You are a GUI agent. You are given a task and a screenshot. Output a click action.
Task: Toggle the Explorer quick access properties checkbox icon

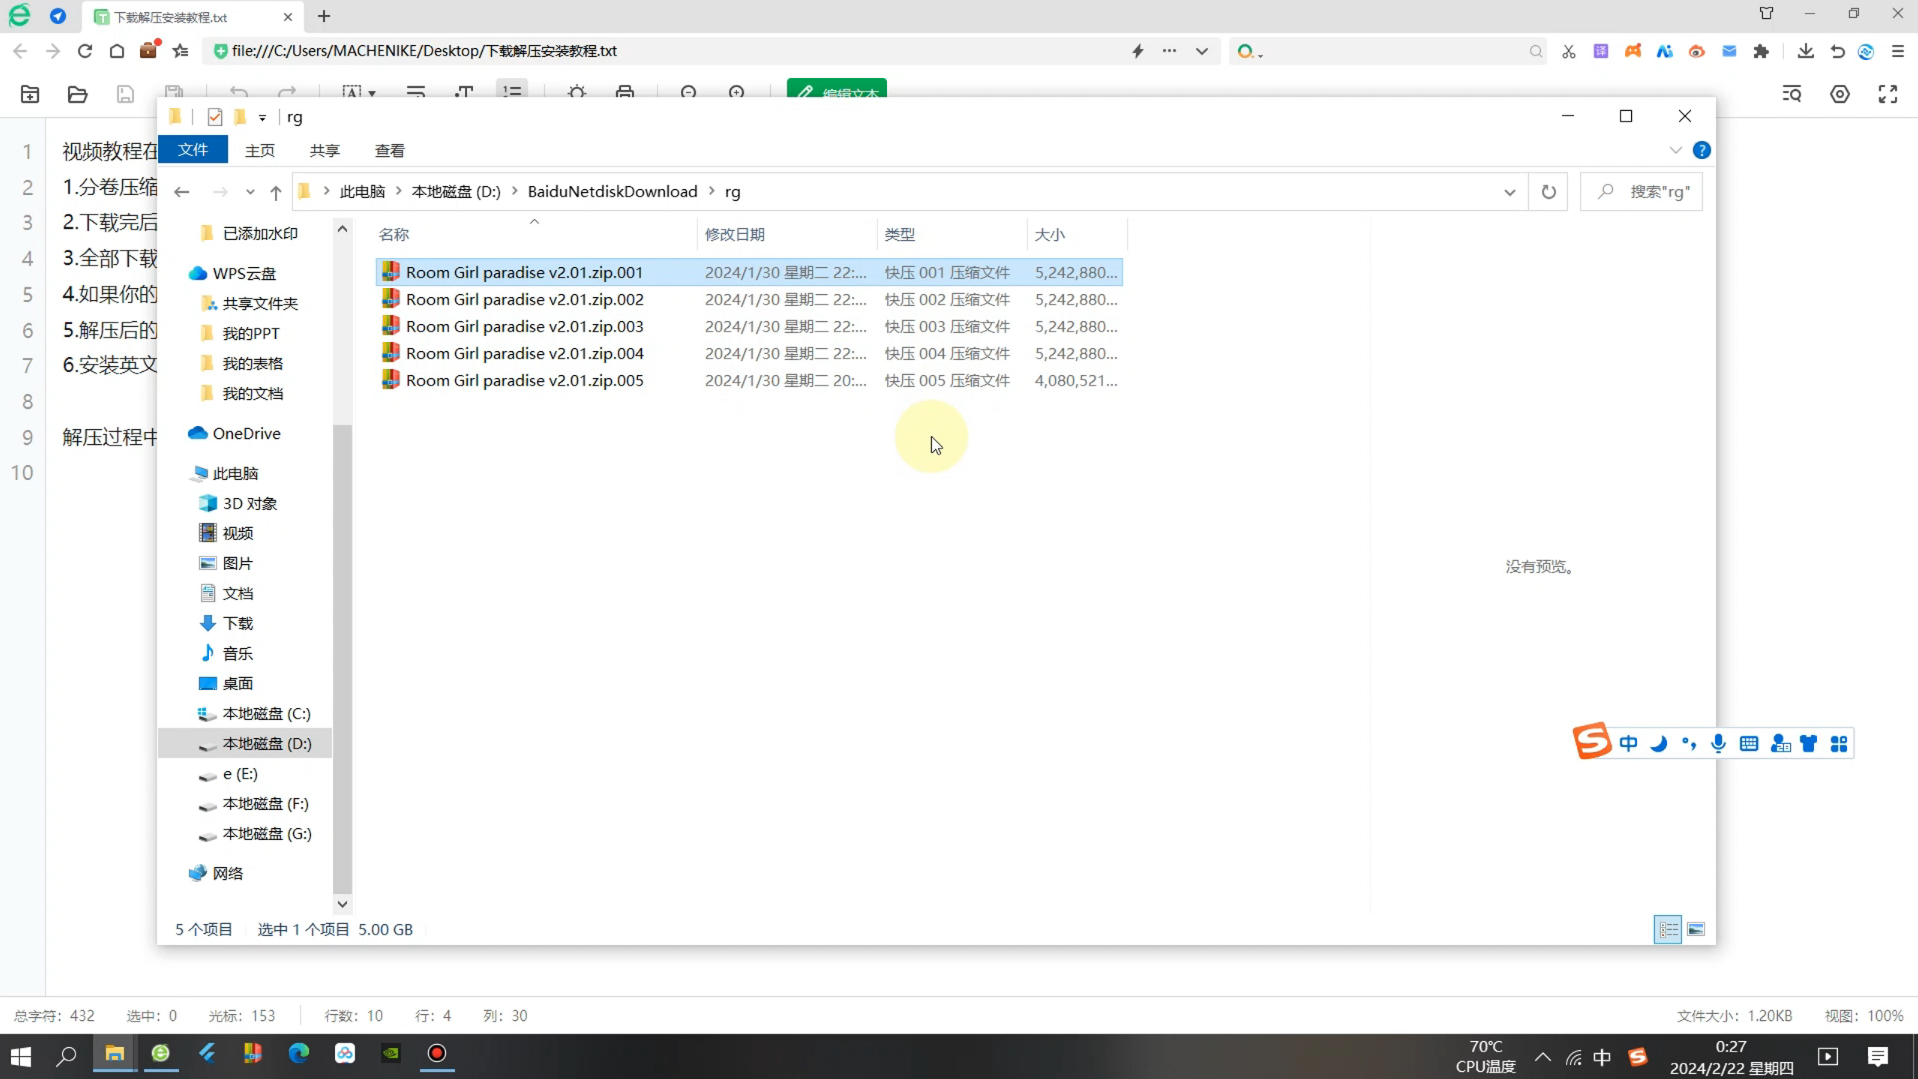[214, 117]
